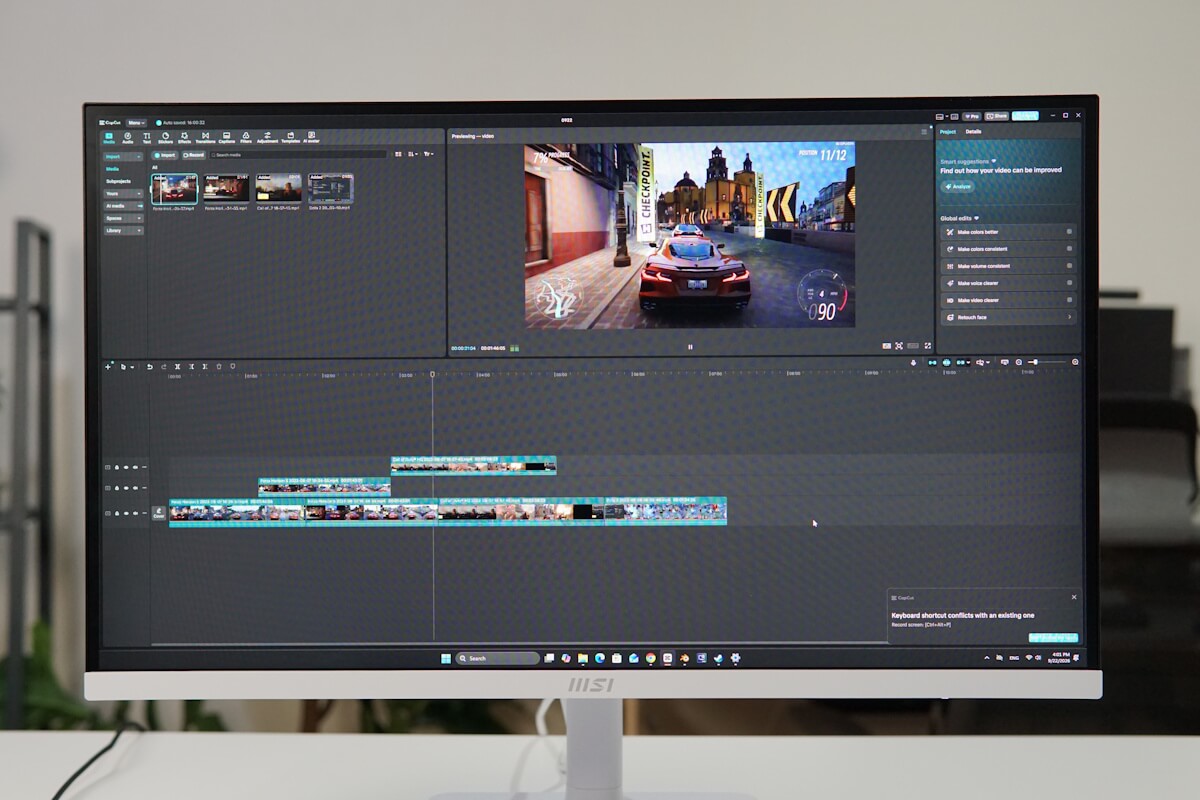Dismiss the keyboard shortcut conflict notification
1200x800 pixels.
pos(1074,597)
